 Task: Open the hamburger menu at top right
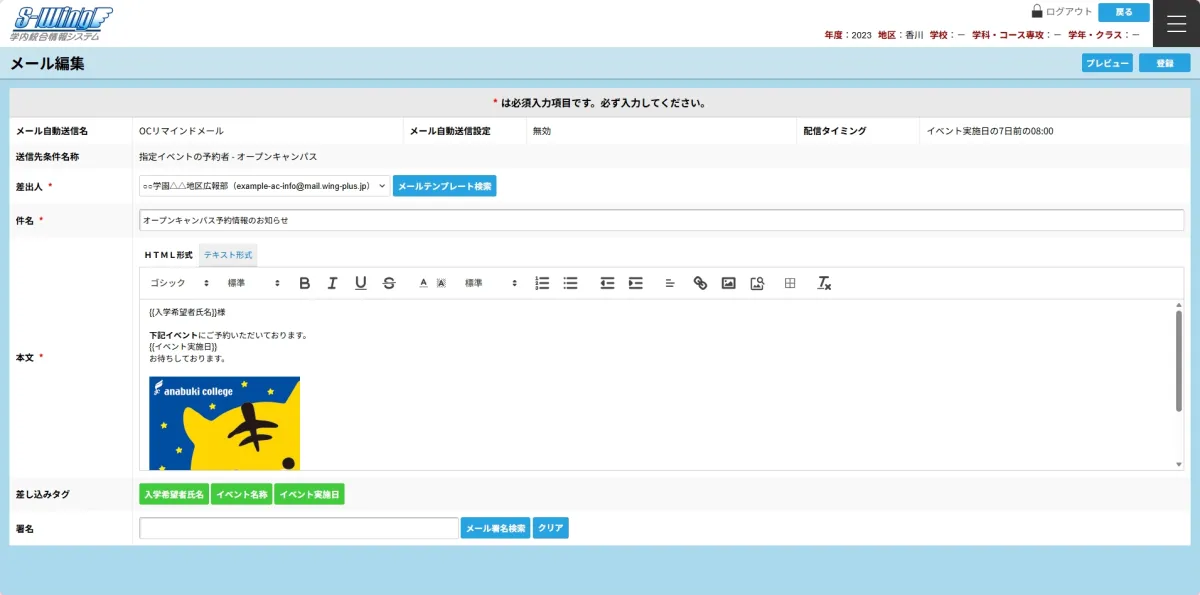(1176, 23)
